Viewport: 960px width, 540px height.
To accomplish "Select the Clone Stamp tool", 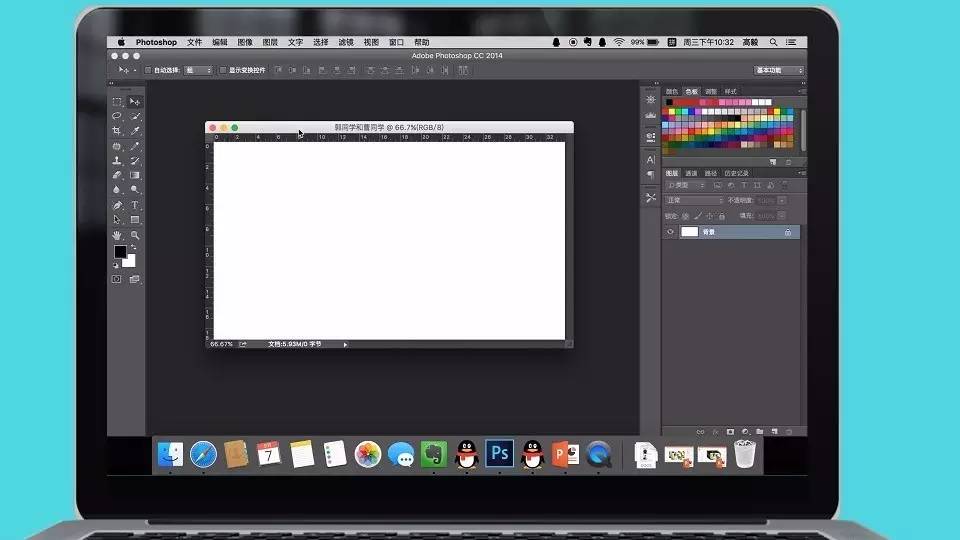I will (117, 160).
